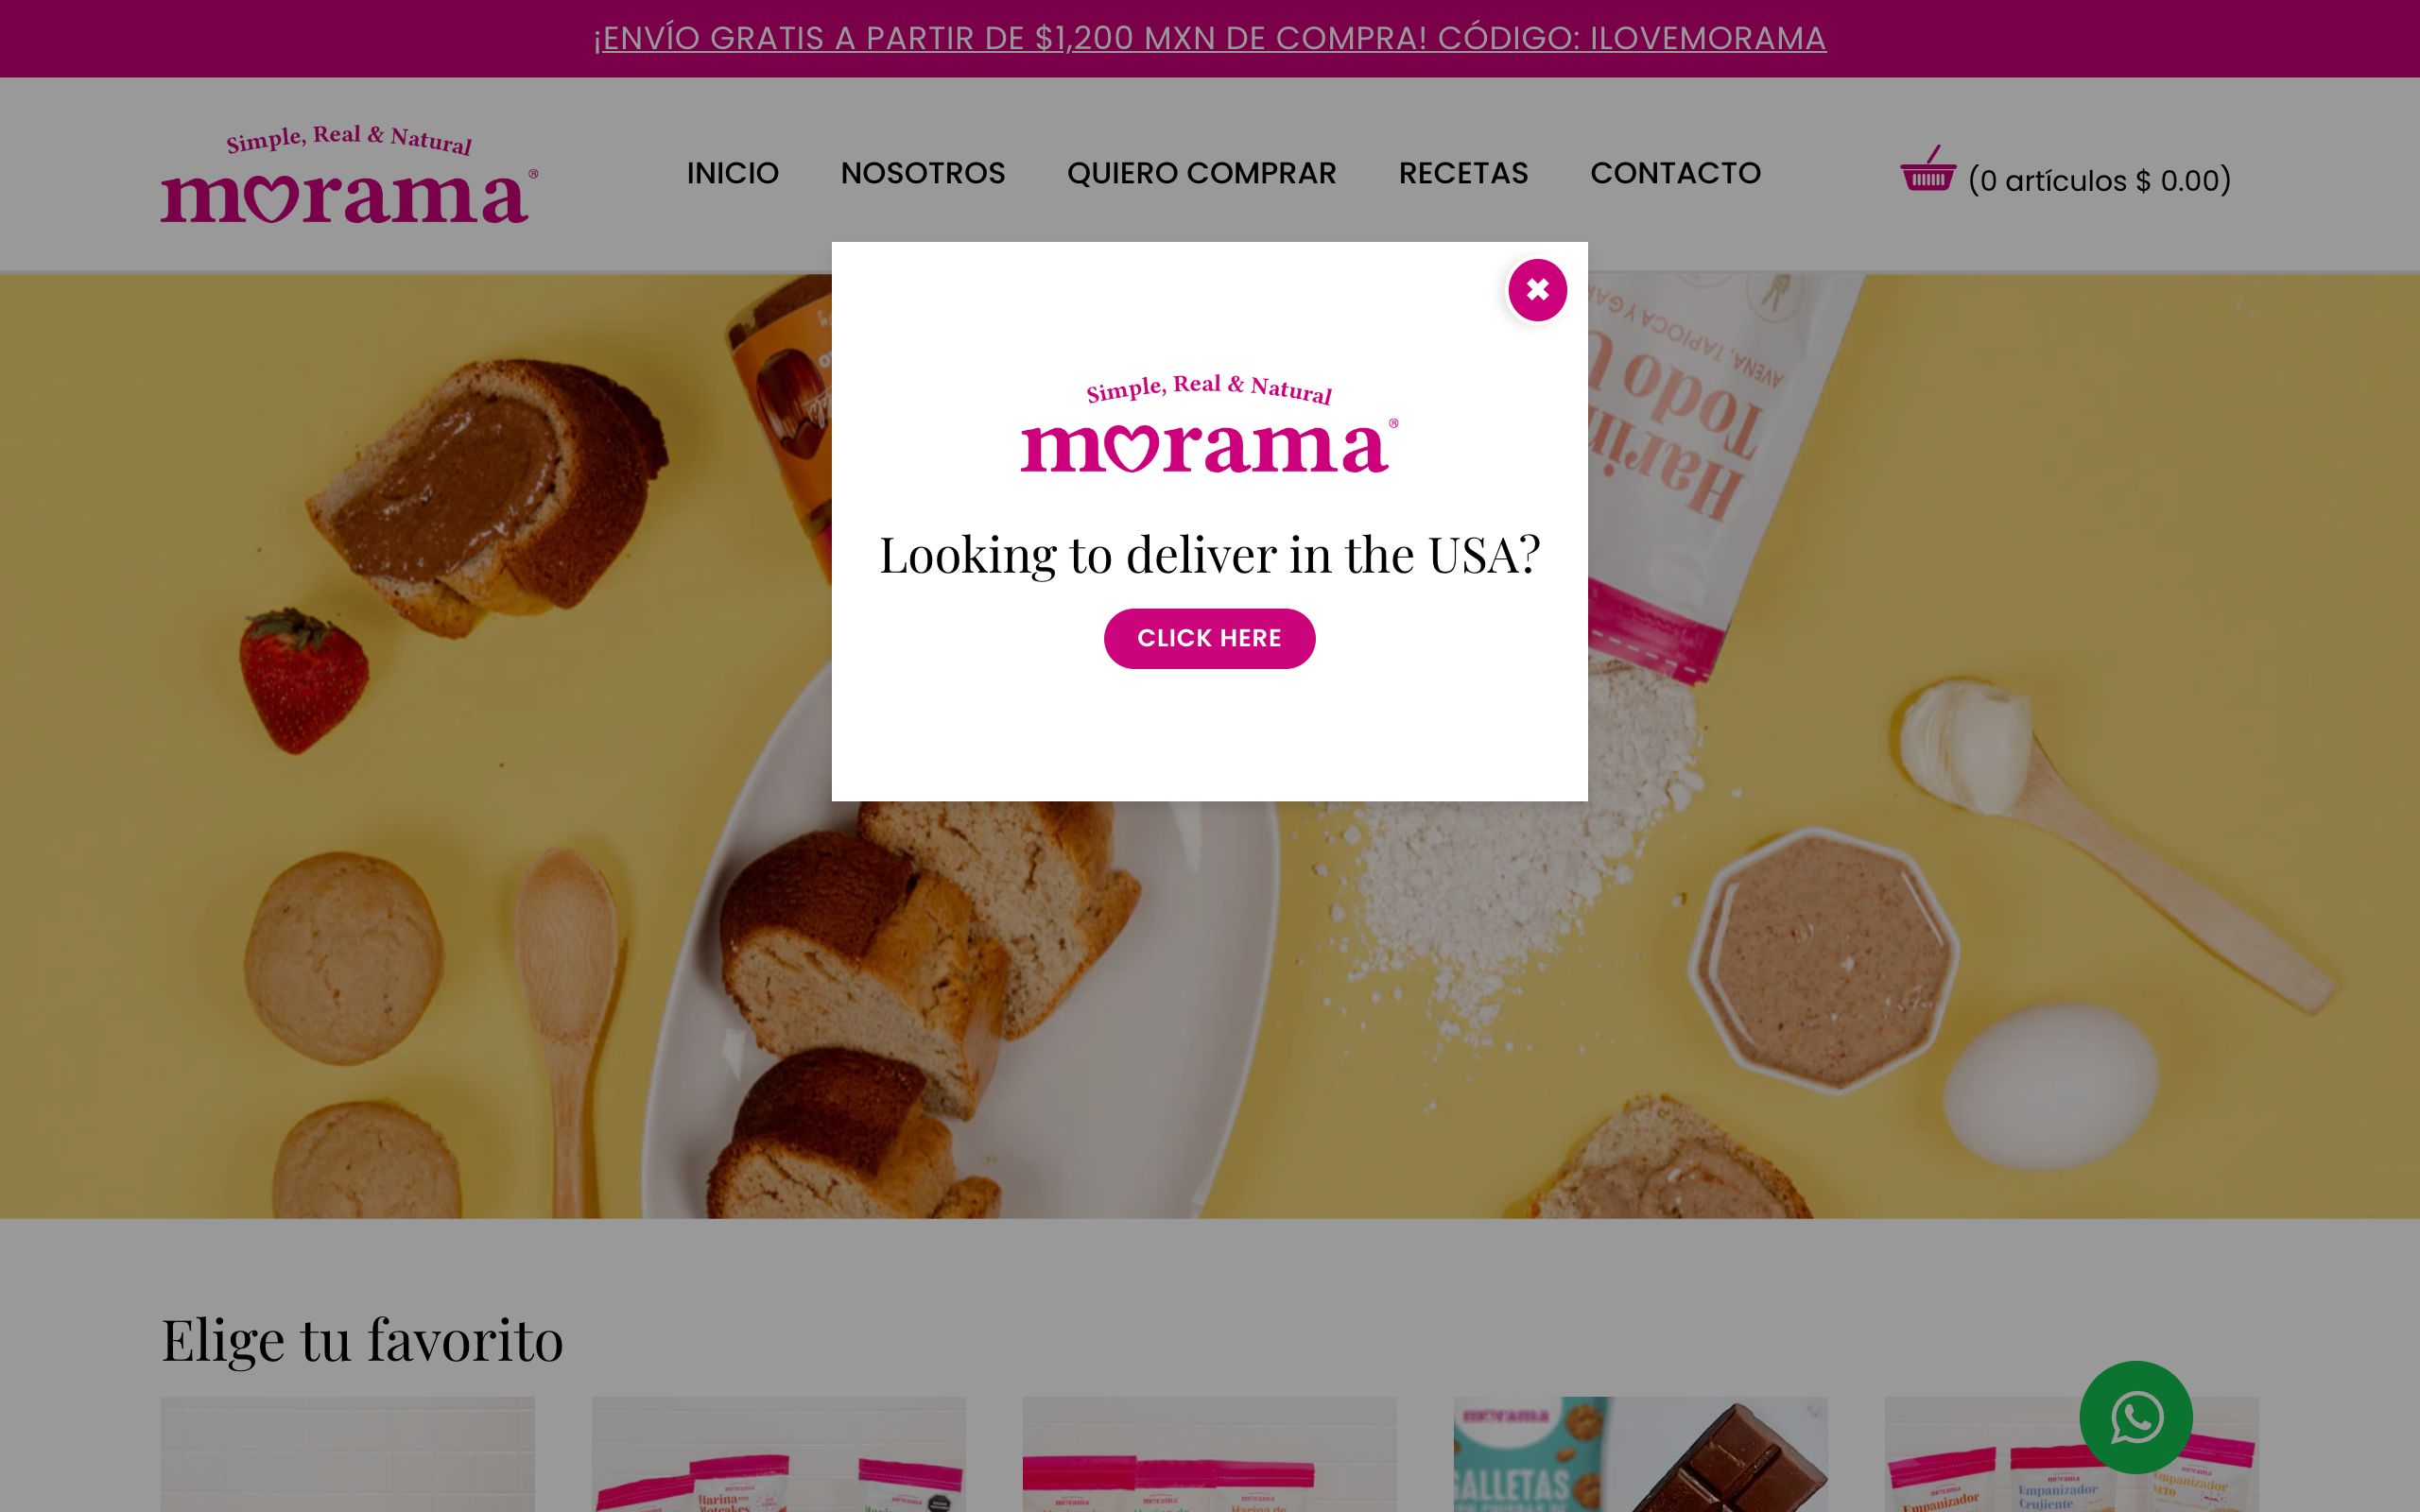
Task: Open the NOSOTROS menu item
Action: pyautogui.click(x=922, y=173)
